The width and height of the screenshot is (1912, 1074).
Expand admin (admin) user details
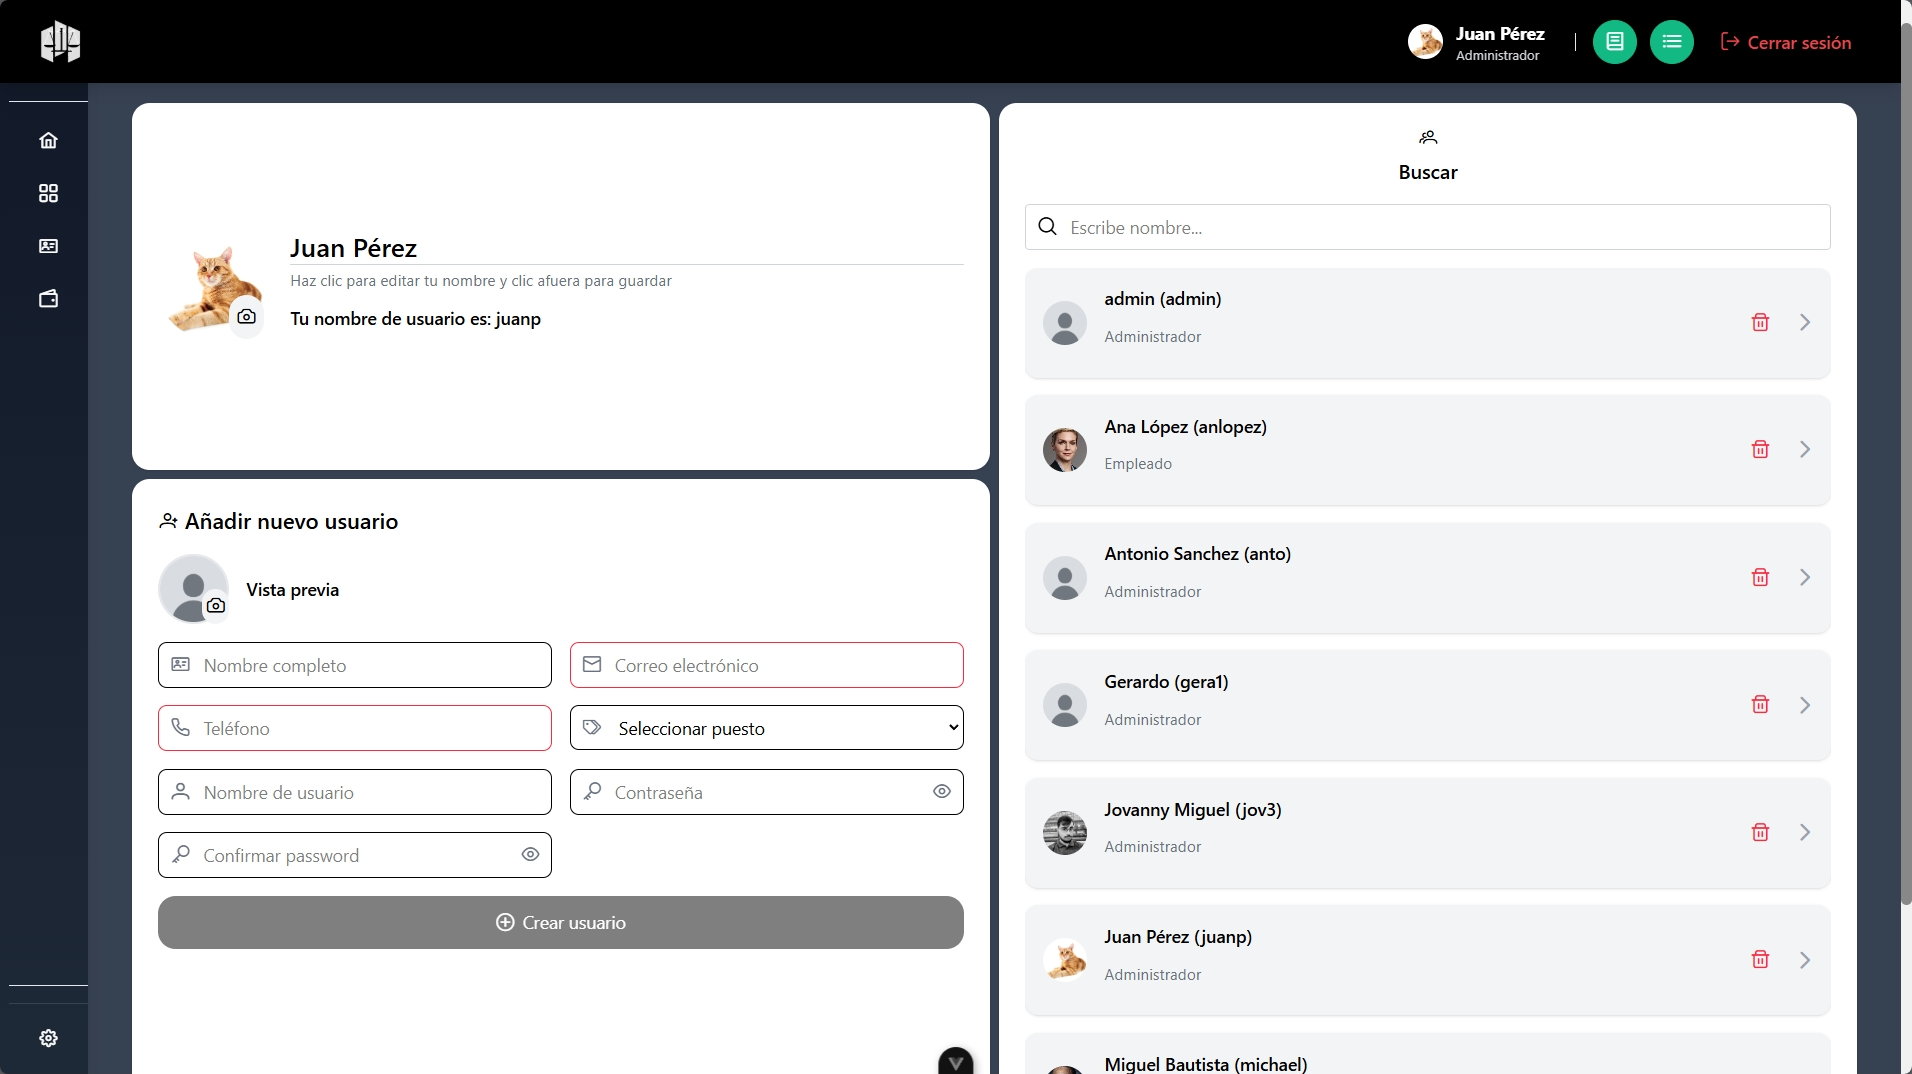(x=1805, y=322)
